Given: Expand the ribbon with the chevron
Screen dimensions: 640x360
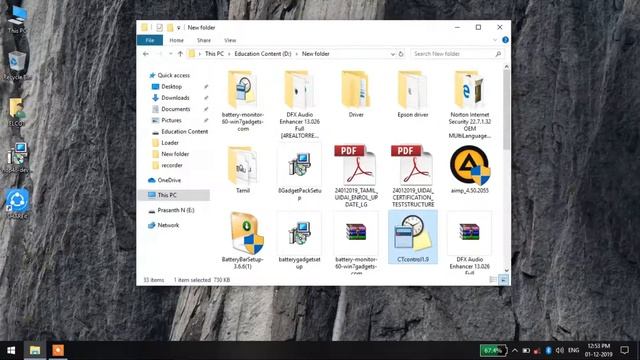Looking at the screenshot, I should [495, 40].
